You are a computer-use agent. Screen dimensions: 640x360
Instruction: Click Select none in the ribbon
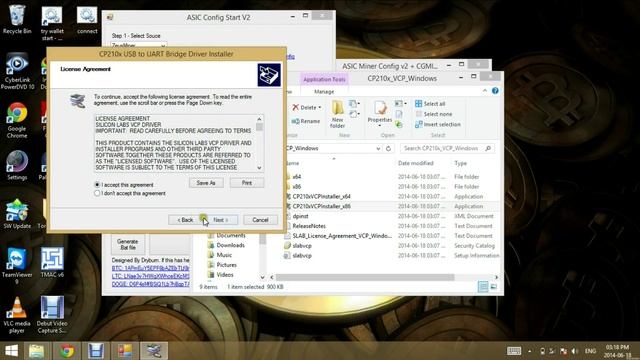point(433,114)
